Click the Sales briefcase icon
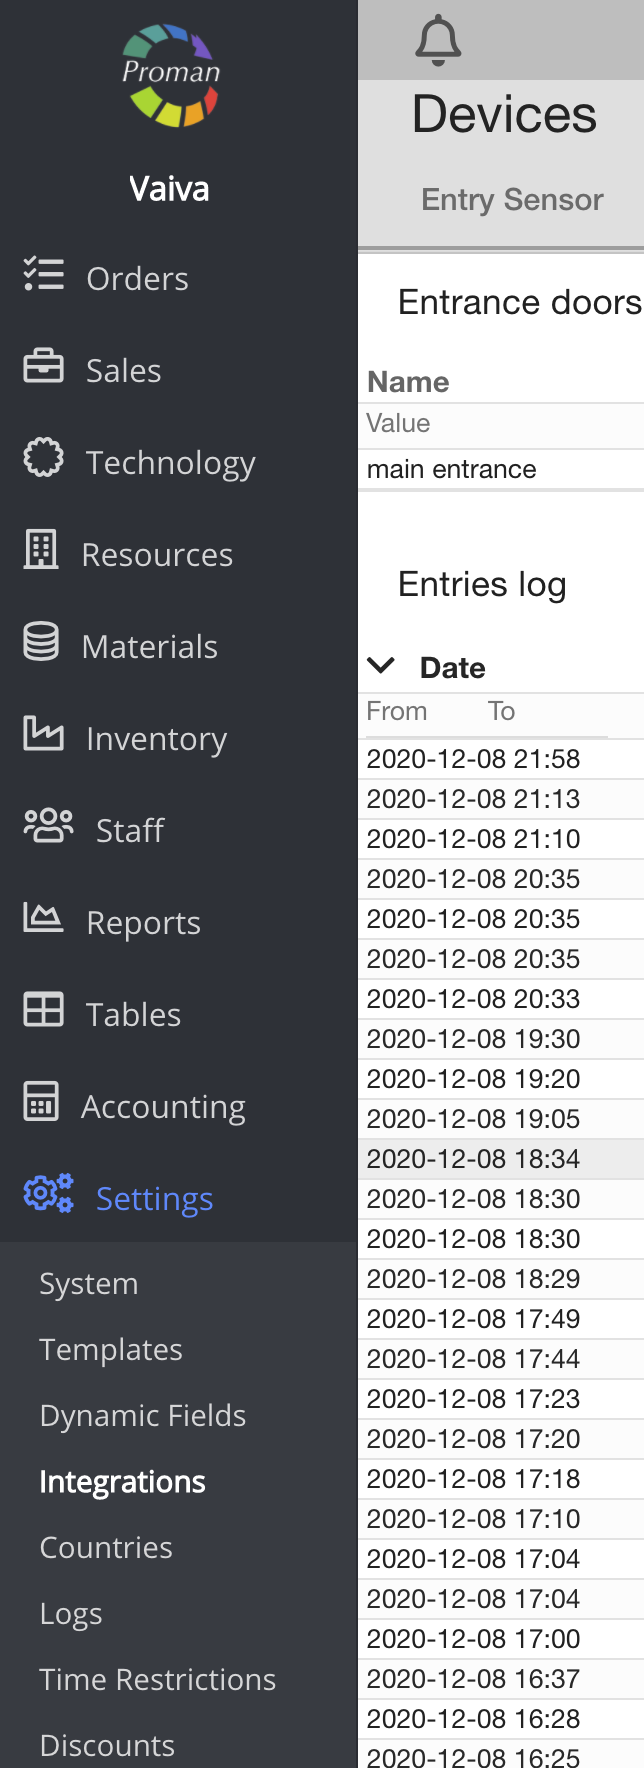The width and height of the screenshot is (644, 1768). click(43, 367)
